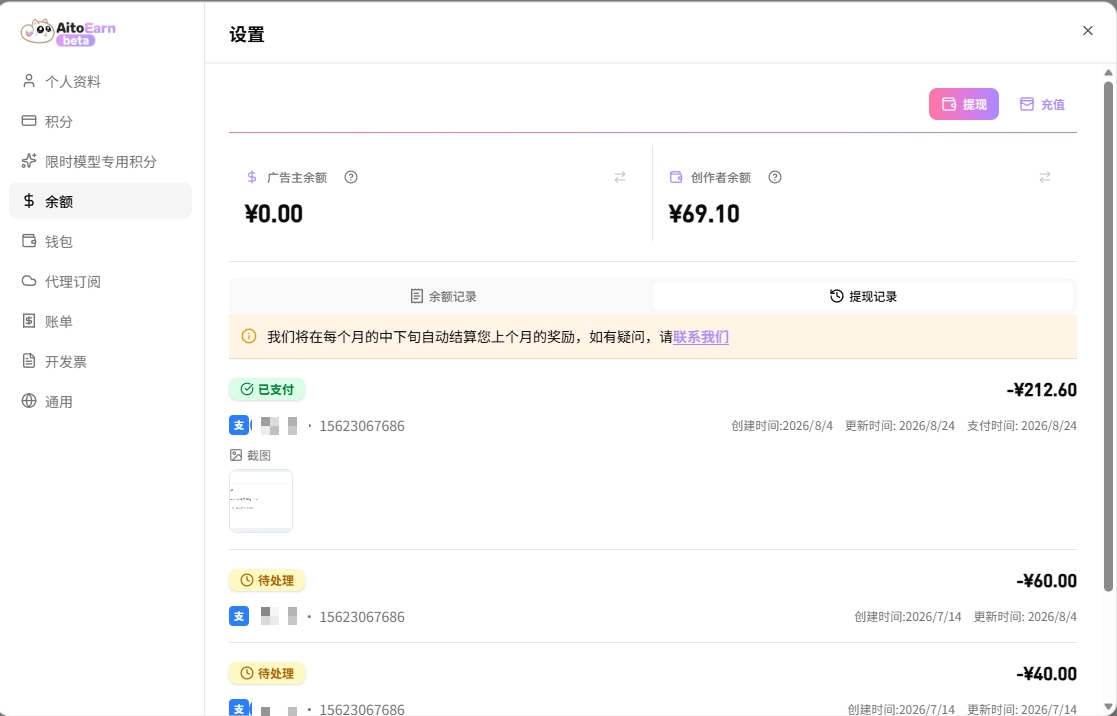Close the 设置 dialog
Screen dimensions: 1117x716
(x=1088, y=31)
